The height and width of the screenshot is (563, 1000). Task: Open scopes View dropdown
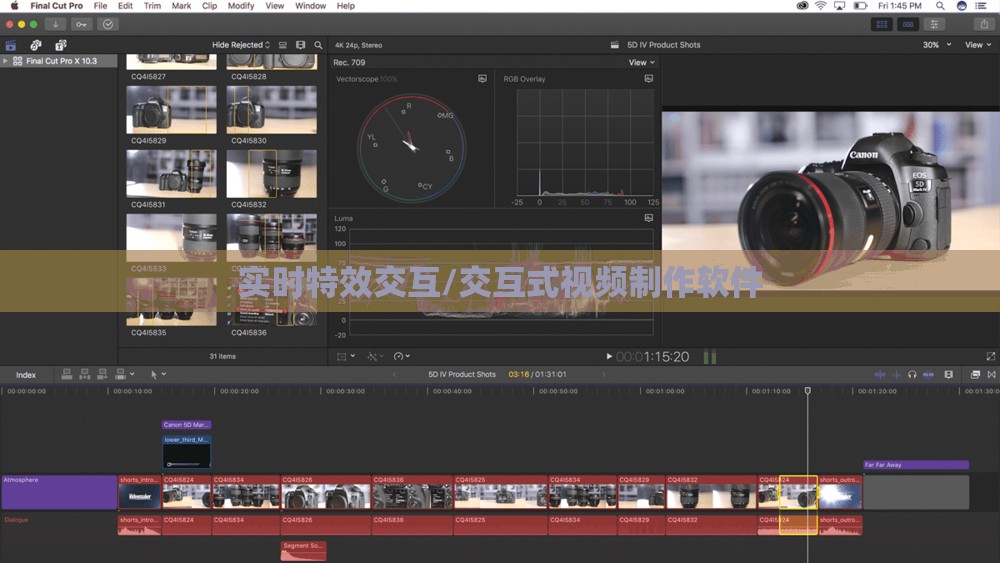click(641, 62)
